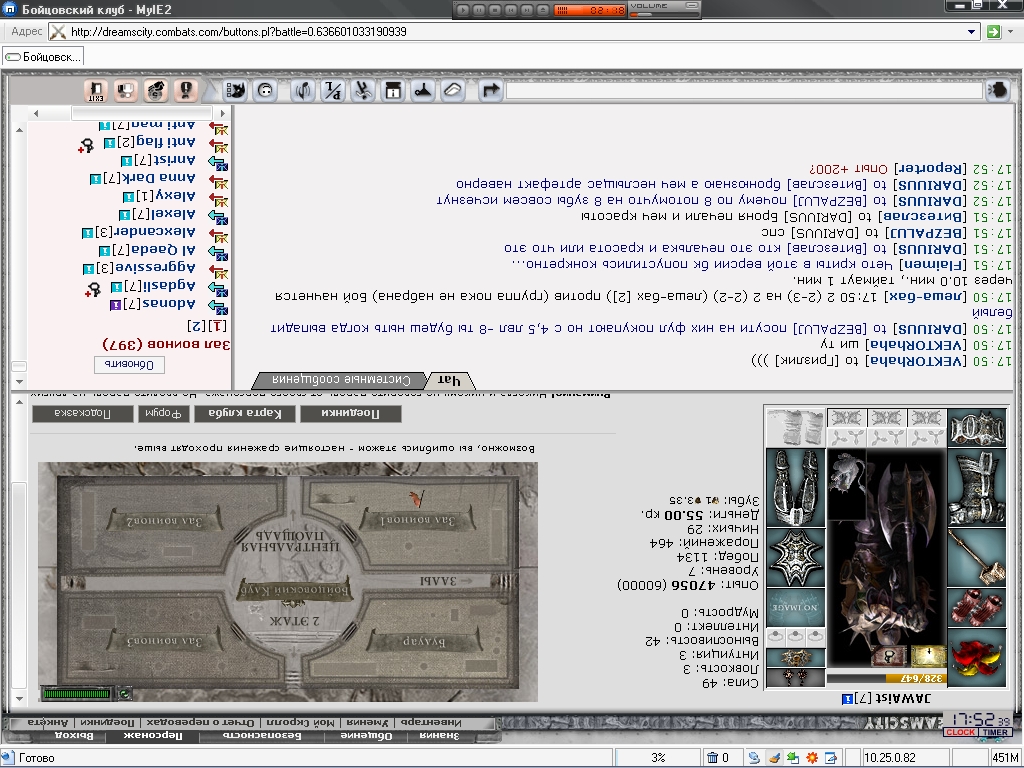Screen dimensions: 1024x768
Task: Open info icon for Alexcander[3]
Action: click(88, 232)
